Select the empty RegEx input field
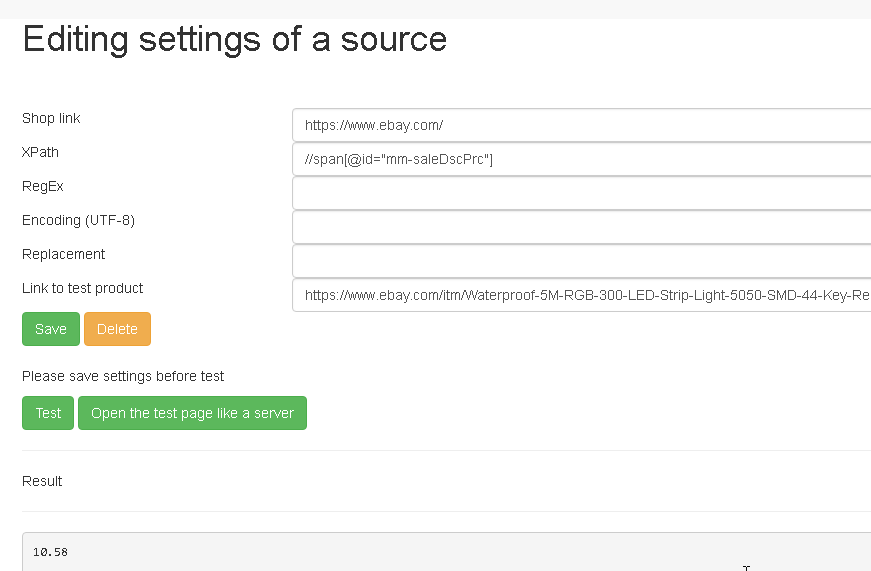This screenshot has height=571, width=871. point(582,193)
